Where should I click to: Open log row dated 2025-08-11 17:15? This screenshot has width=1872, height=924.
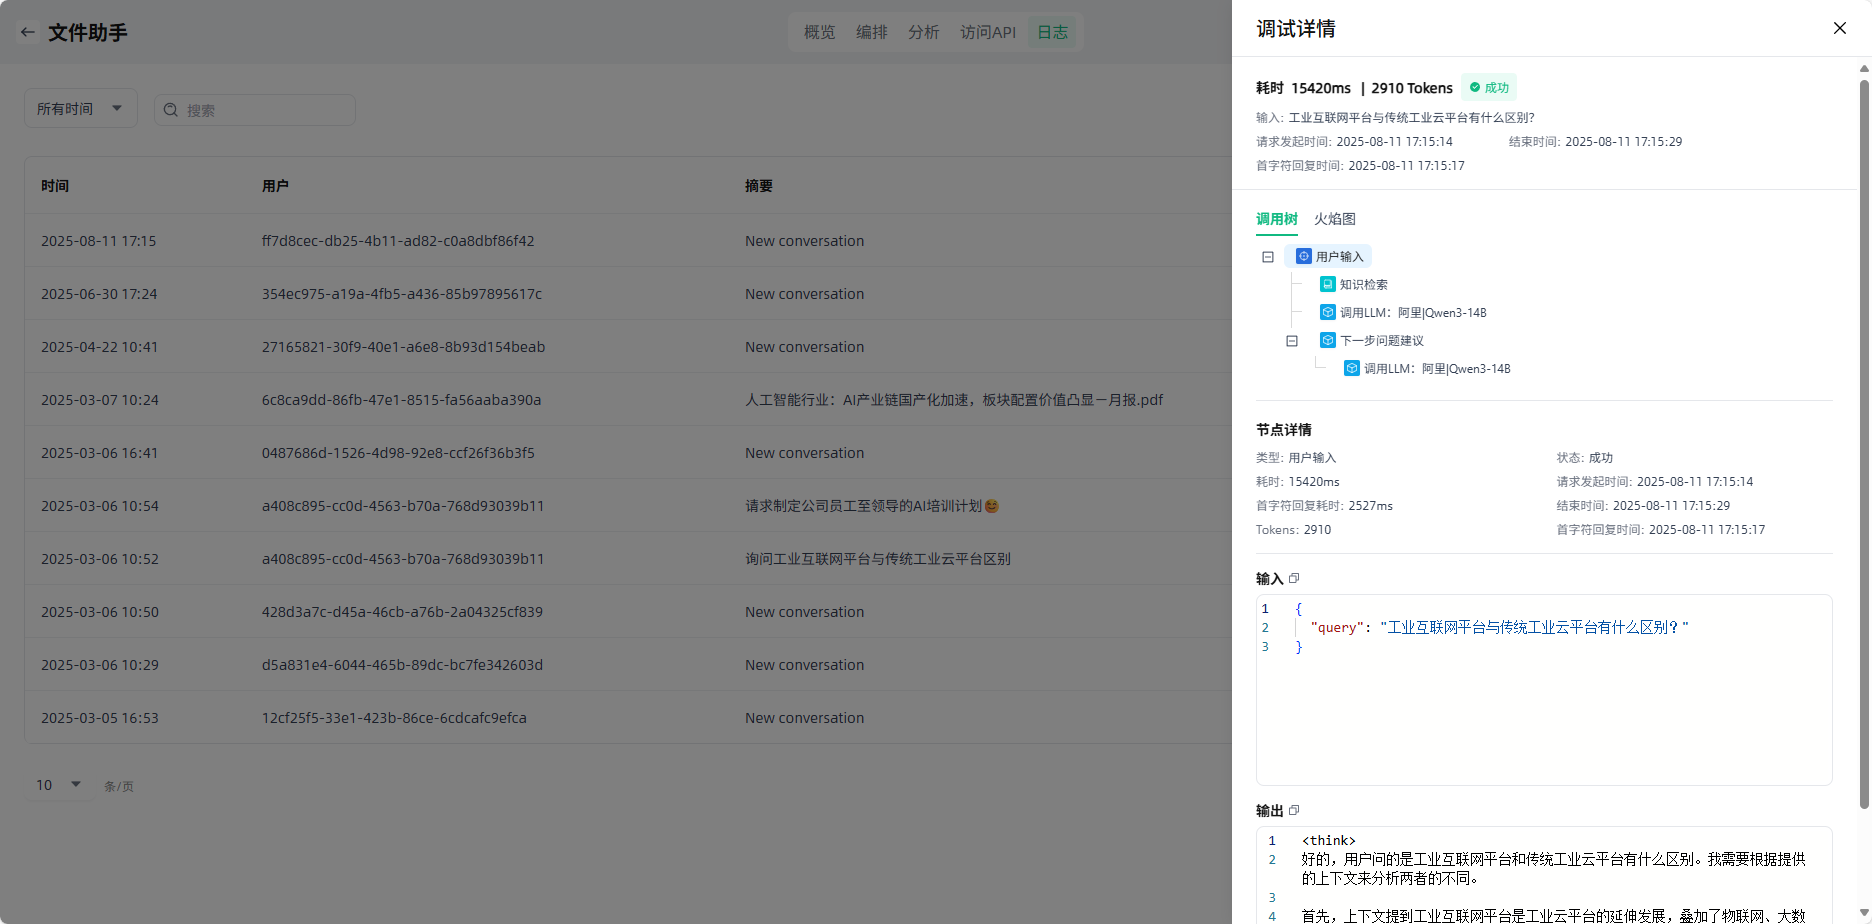(628, 240)
